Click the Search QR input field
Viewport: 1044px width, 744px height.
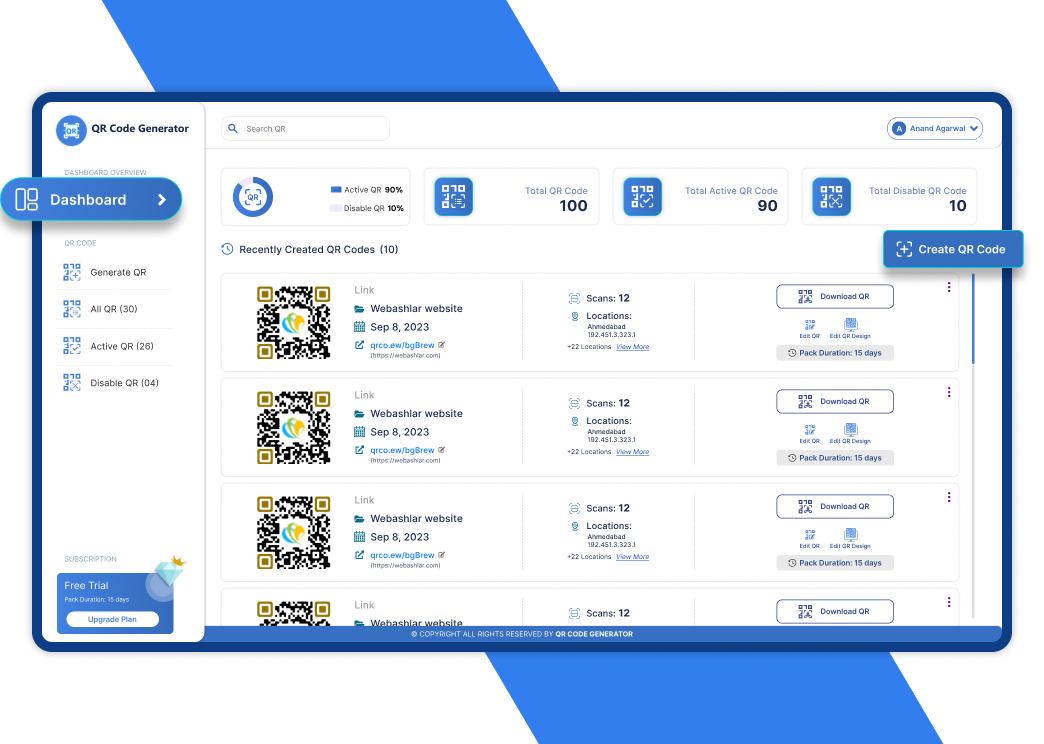click(x=306, y=129)
